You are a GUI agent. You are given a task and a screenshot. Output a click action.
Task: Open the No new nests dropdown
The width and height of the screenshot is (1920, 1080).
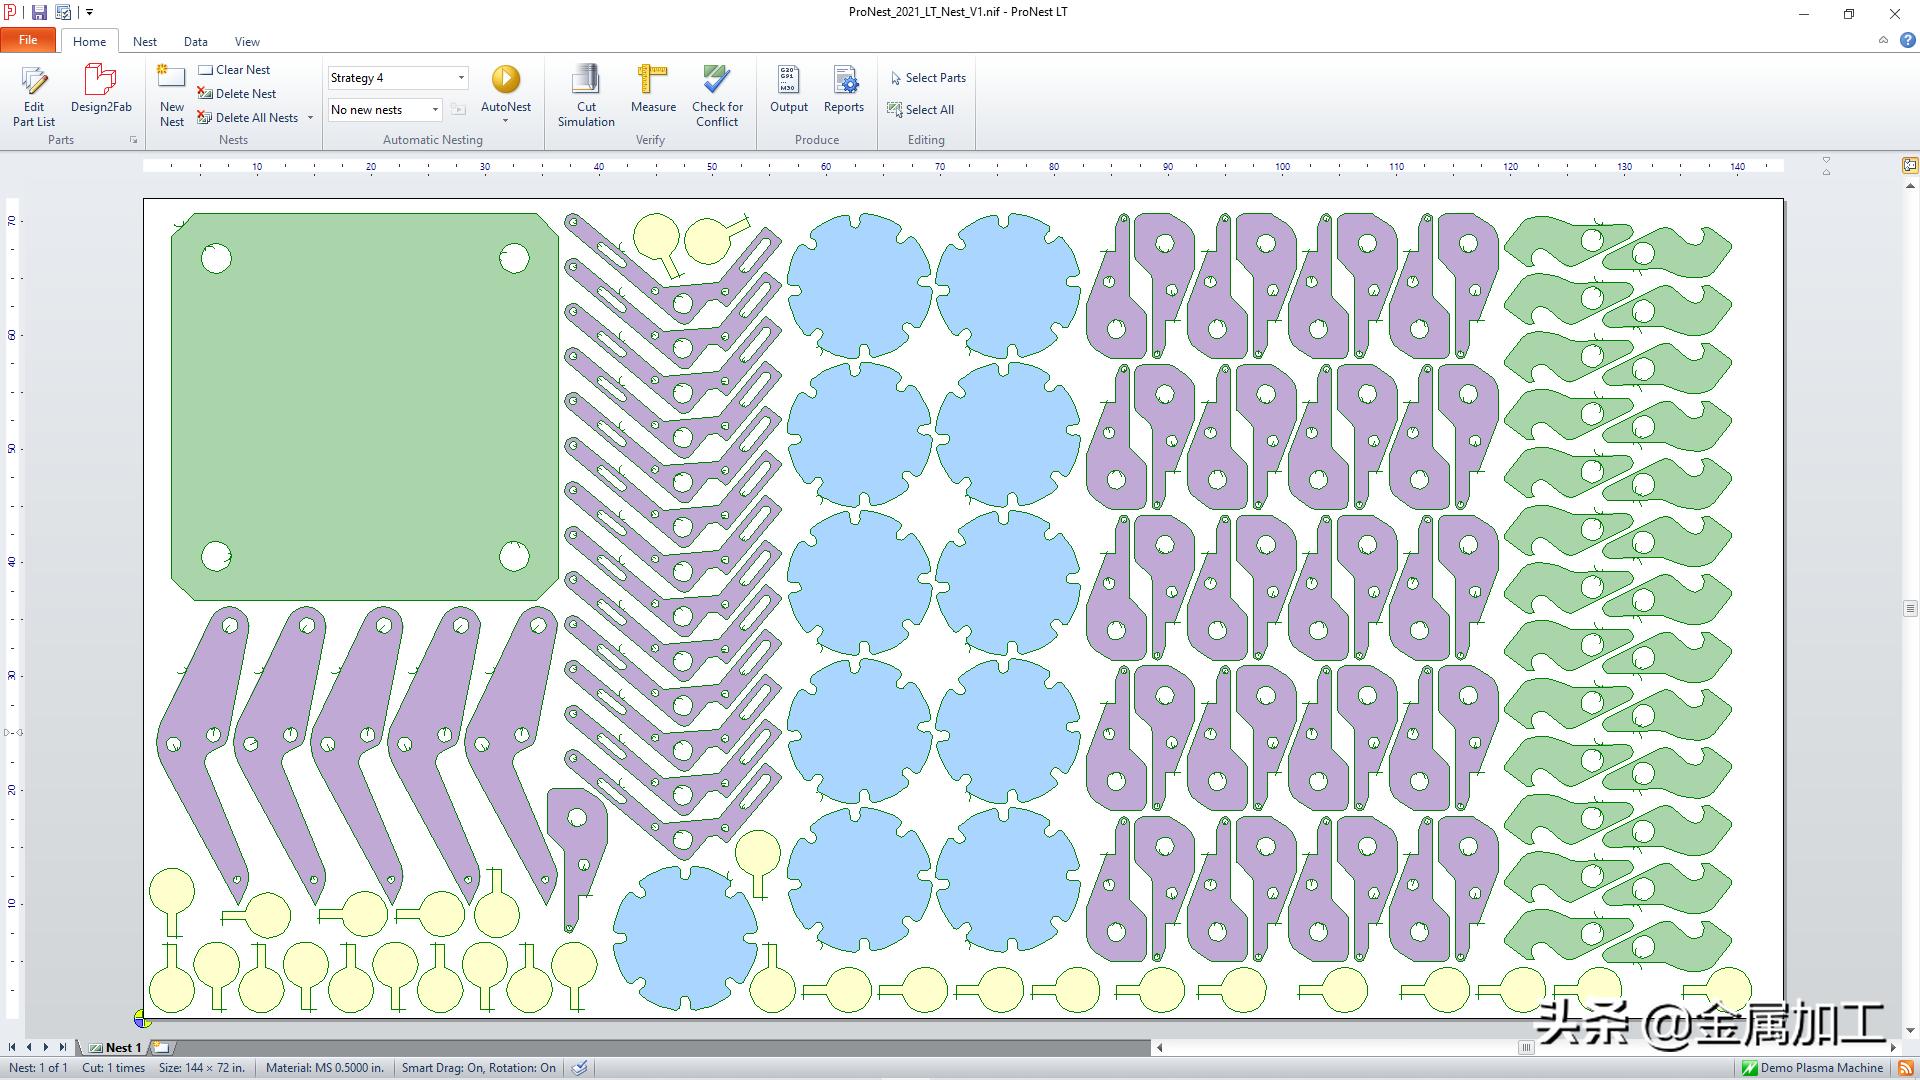[x=435, y=110]
